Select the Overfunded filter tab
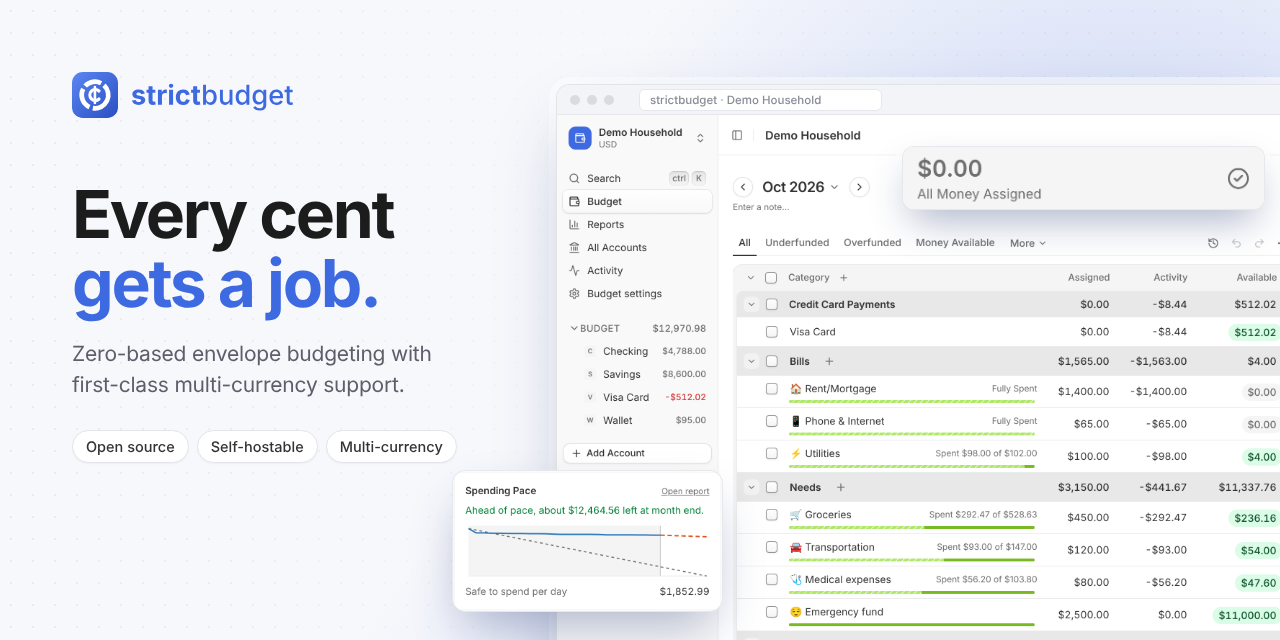This screenshot has height=640, width=1280. tap(872, 243)
